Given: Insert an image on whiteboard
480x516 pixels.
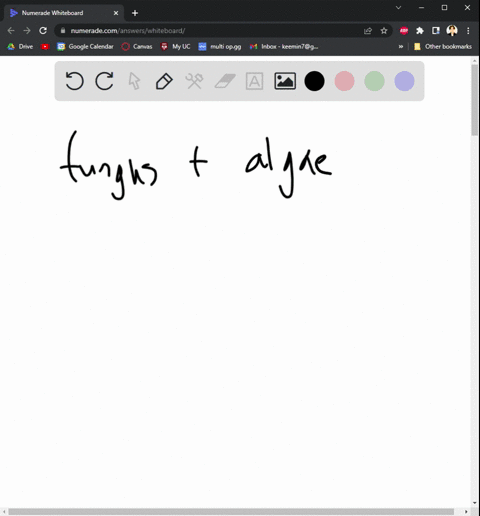Looking at the screenshot, I should (285, 81).
